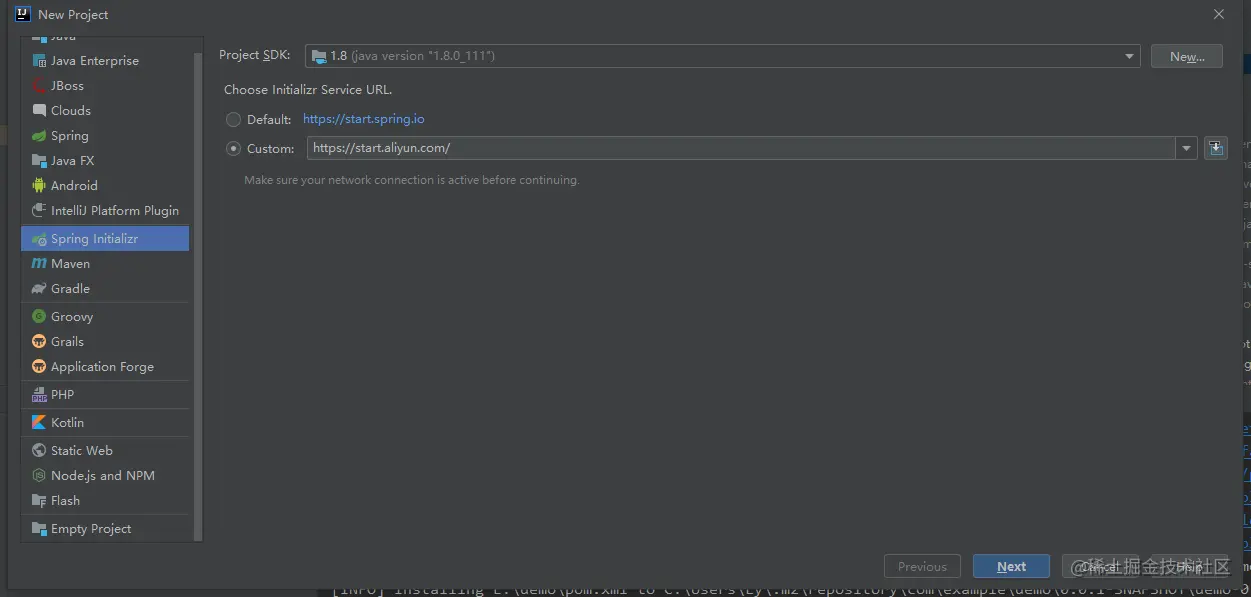Pick the Android robot icon

point(39,186)
